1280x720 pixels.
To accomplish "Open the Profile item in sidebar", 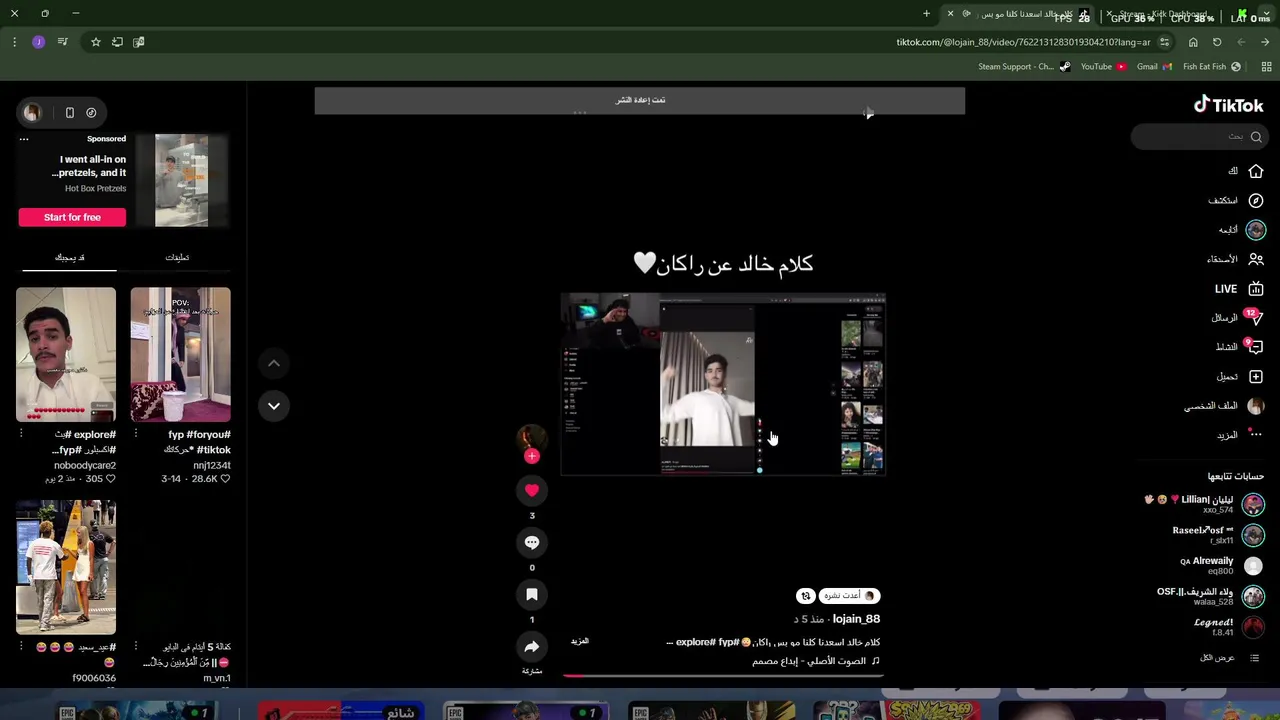I will pyautogui.click(x=1225, y=406).
